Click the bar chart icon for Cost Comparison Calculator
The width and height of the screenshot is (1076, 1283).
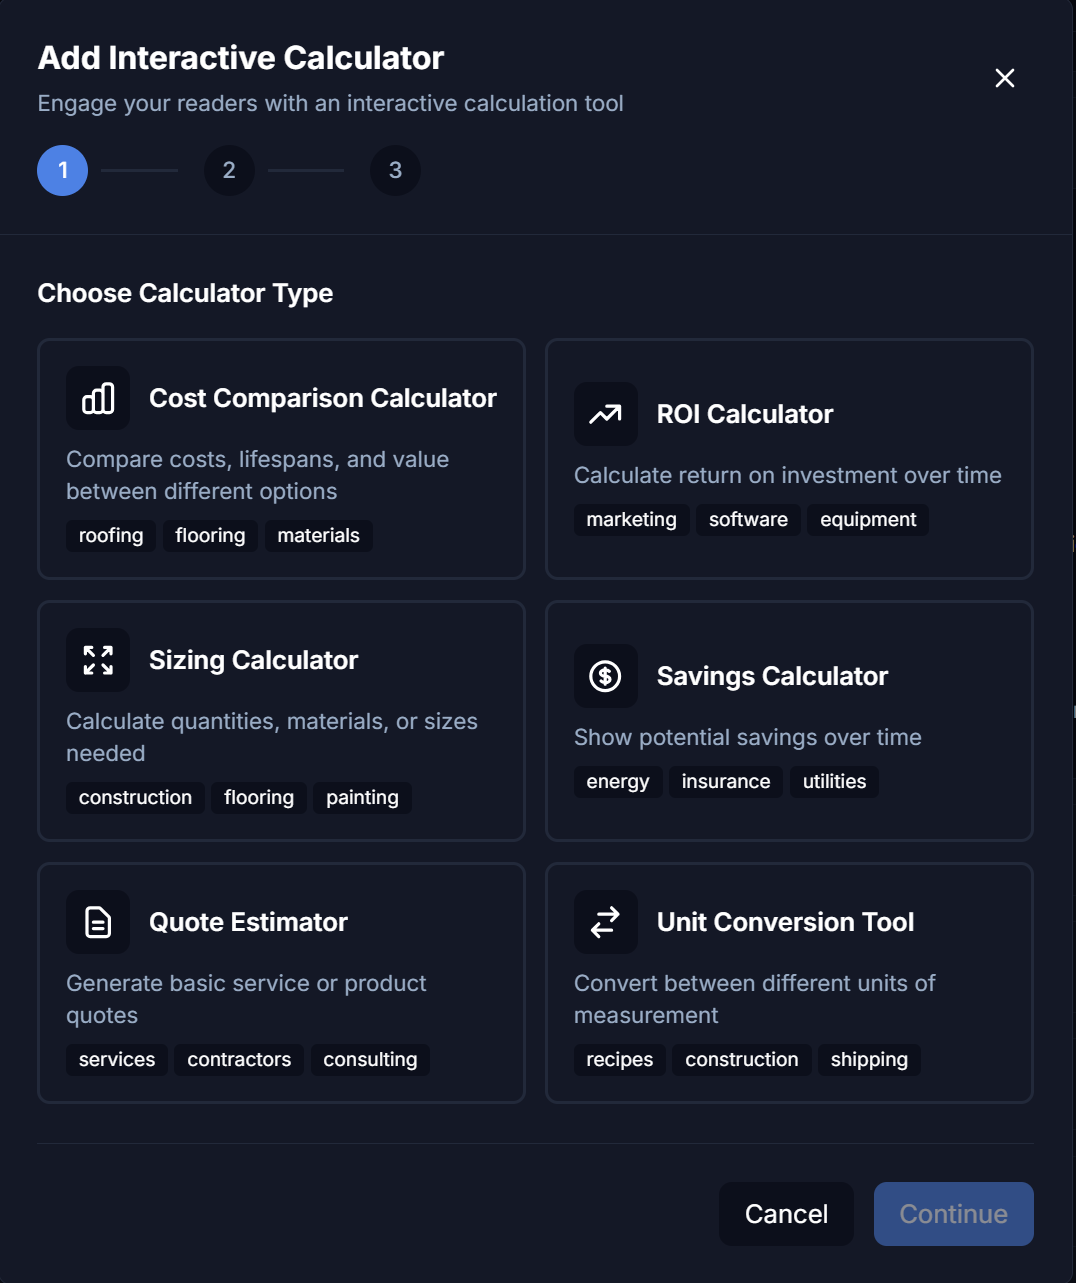pyautogui.click(x=97, y=397)
